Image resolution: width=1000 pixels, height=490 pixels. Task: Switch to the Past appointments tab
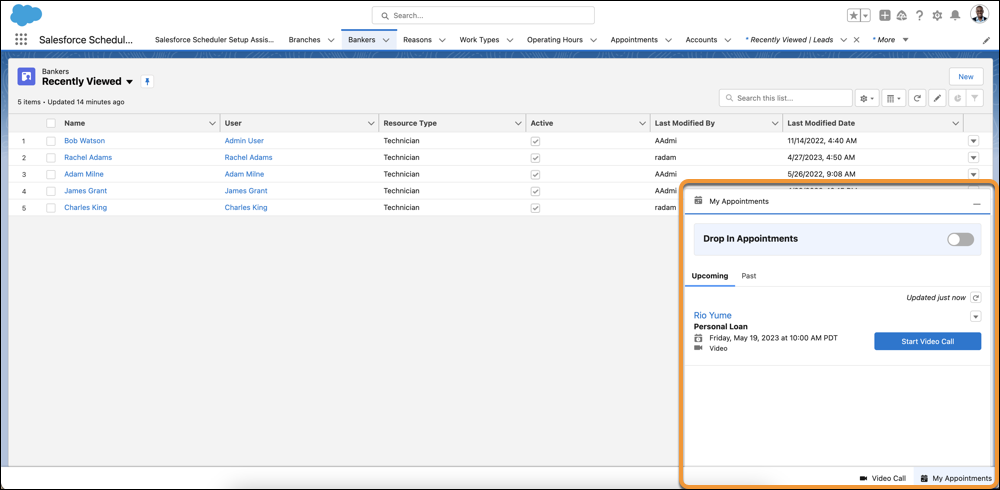(x=749, y=276)
